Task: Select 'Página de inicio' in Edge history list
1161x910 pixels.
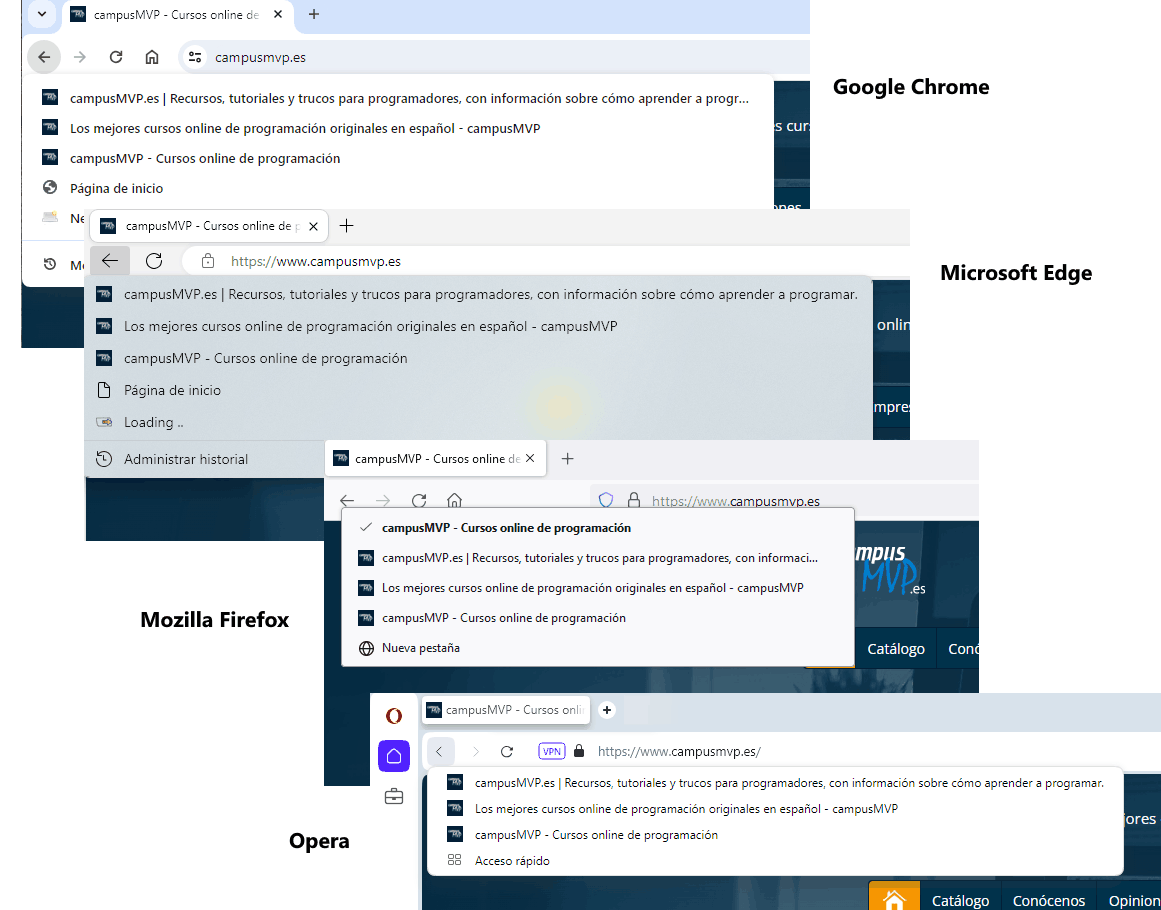Action: [x=172, y=390]
